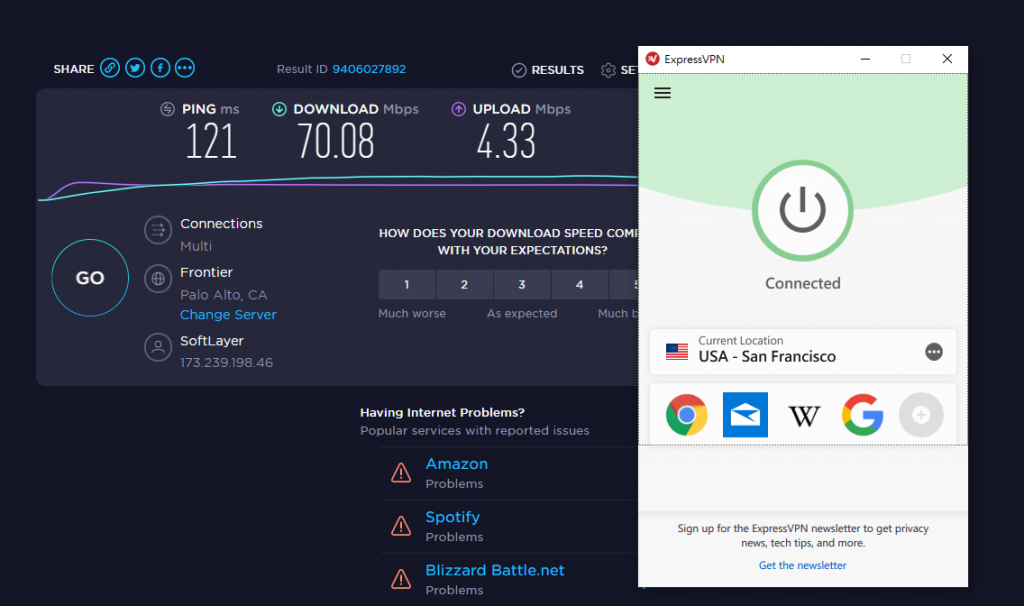
Task: Launch Chrome shortcut in ExpressVPN
Action: [686, 415]
